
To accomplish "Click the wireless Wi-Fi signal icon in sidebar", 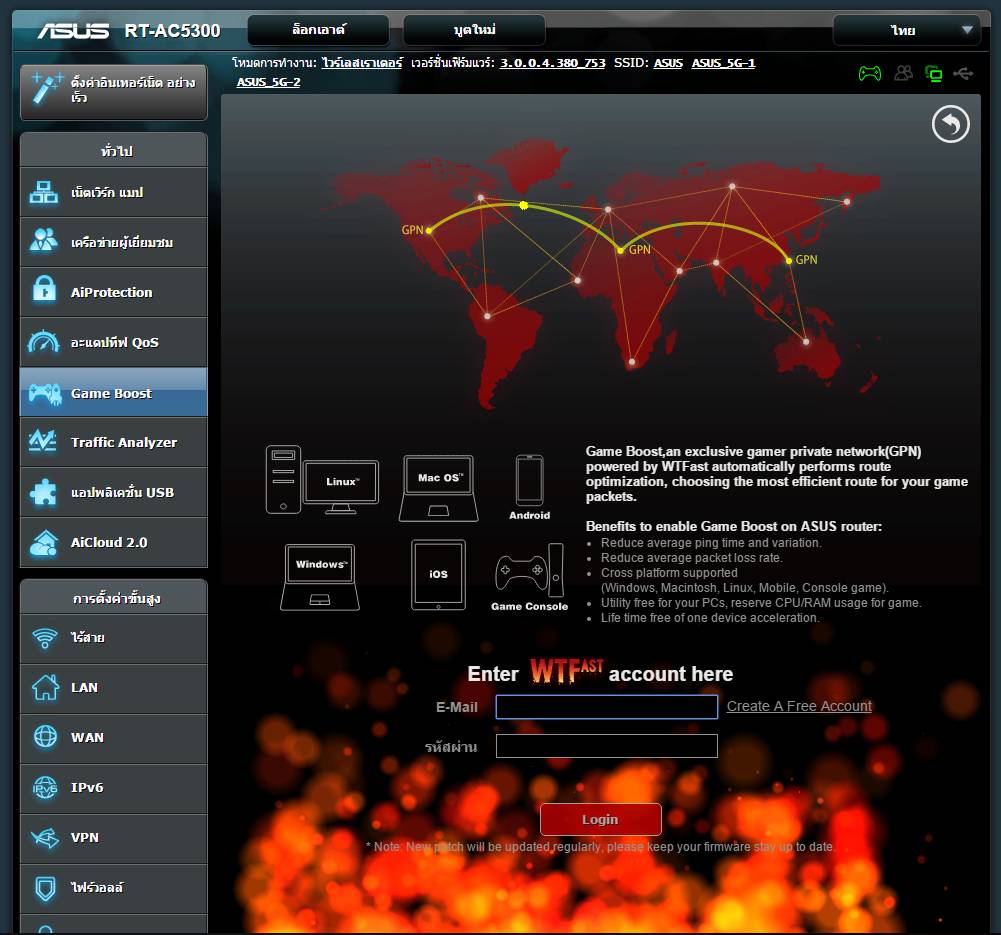I will [x=45, y=638].
